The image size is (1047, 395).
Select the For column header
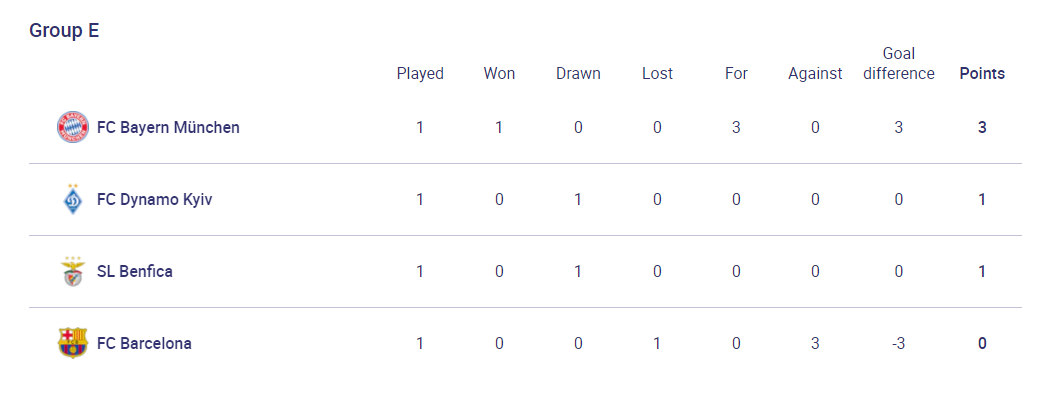(736, 73)
